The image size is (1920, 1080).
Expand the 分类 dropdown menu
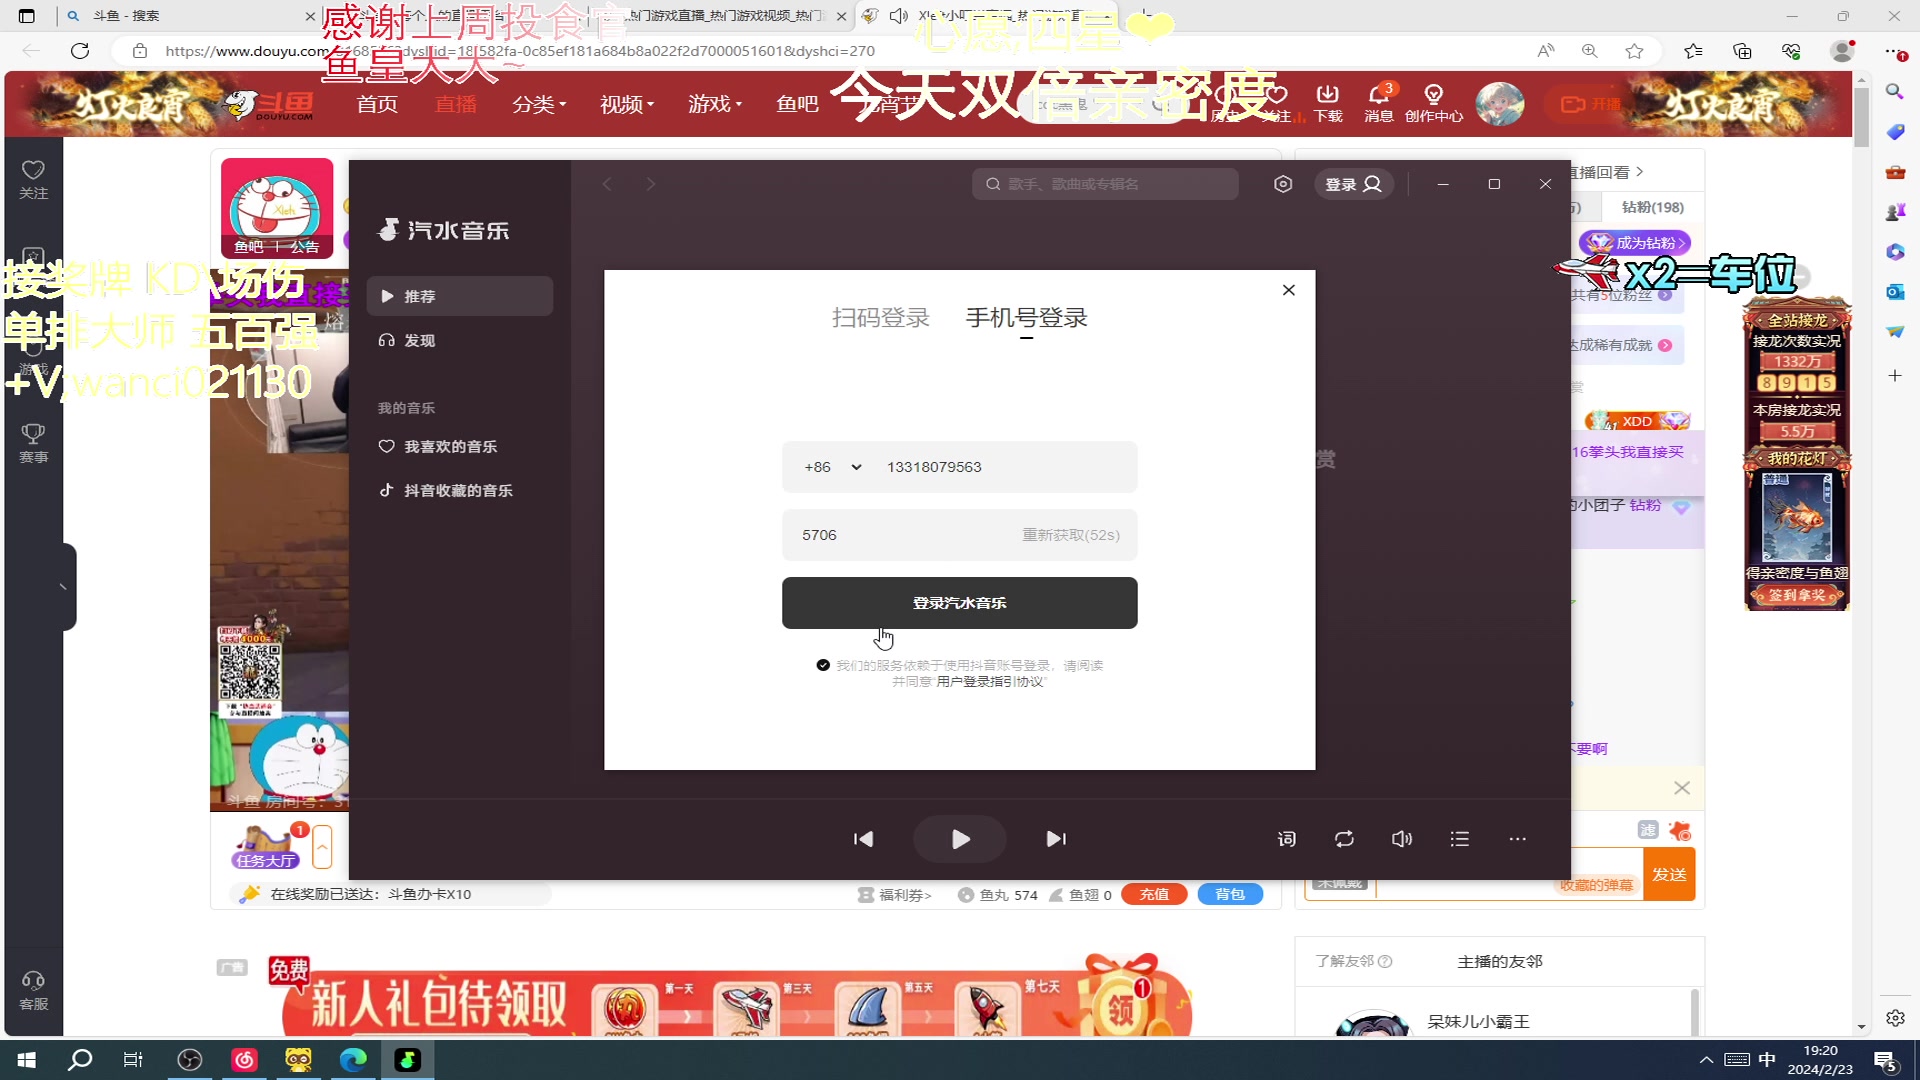pos(539,104)
